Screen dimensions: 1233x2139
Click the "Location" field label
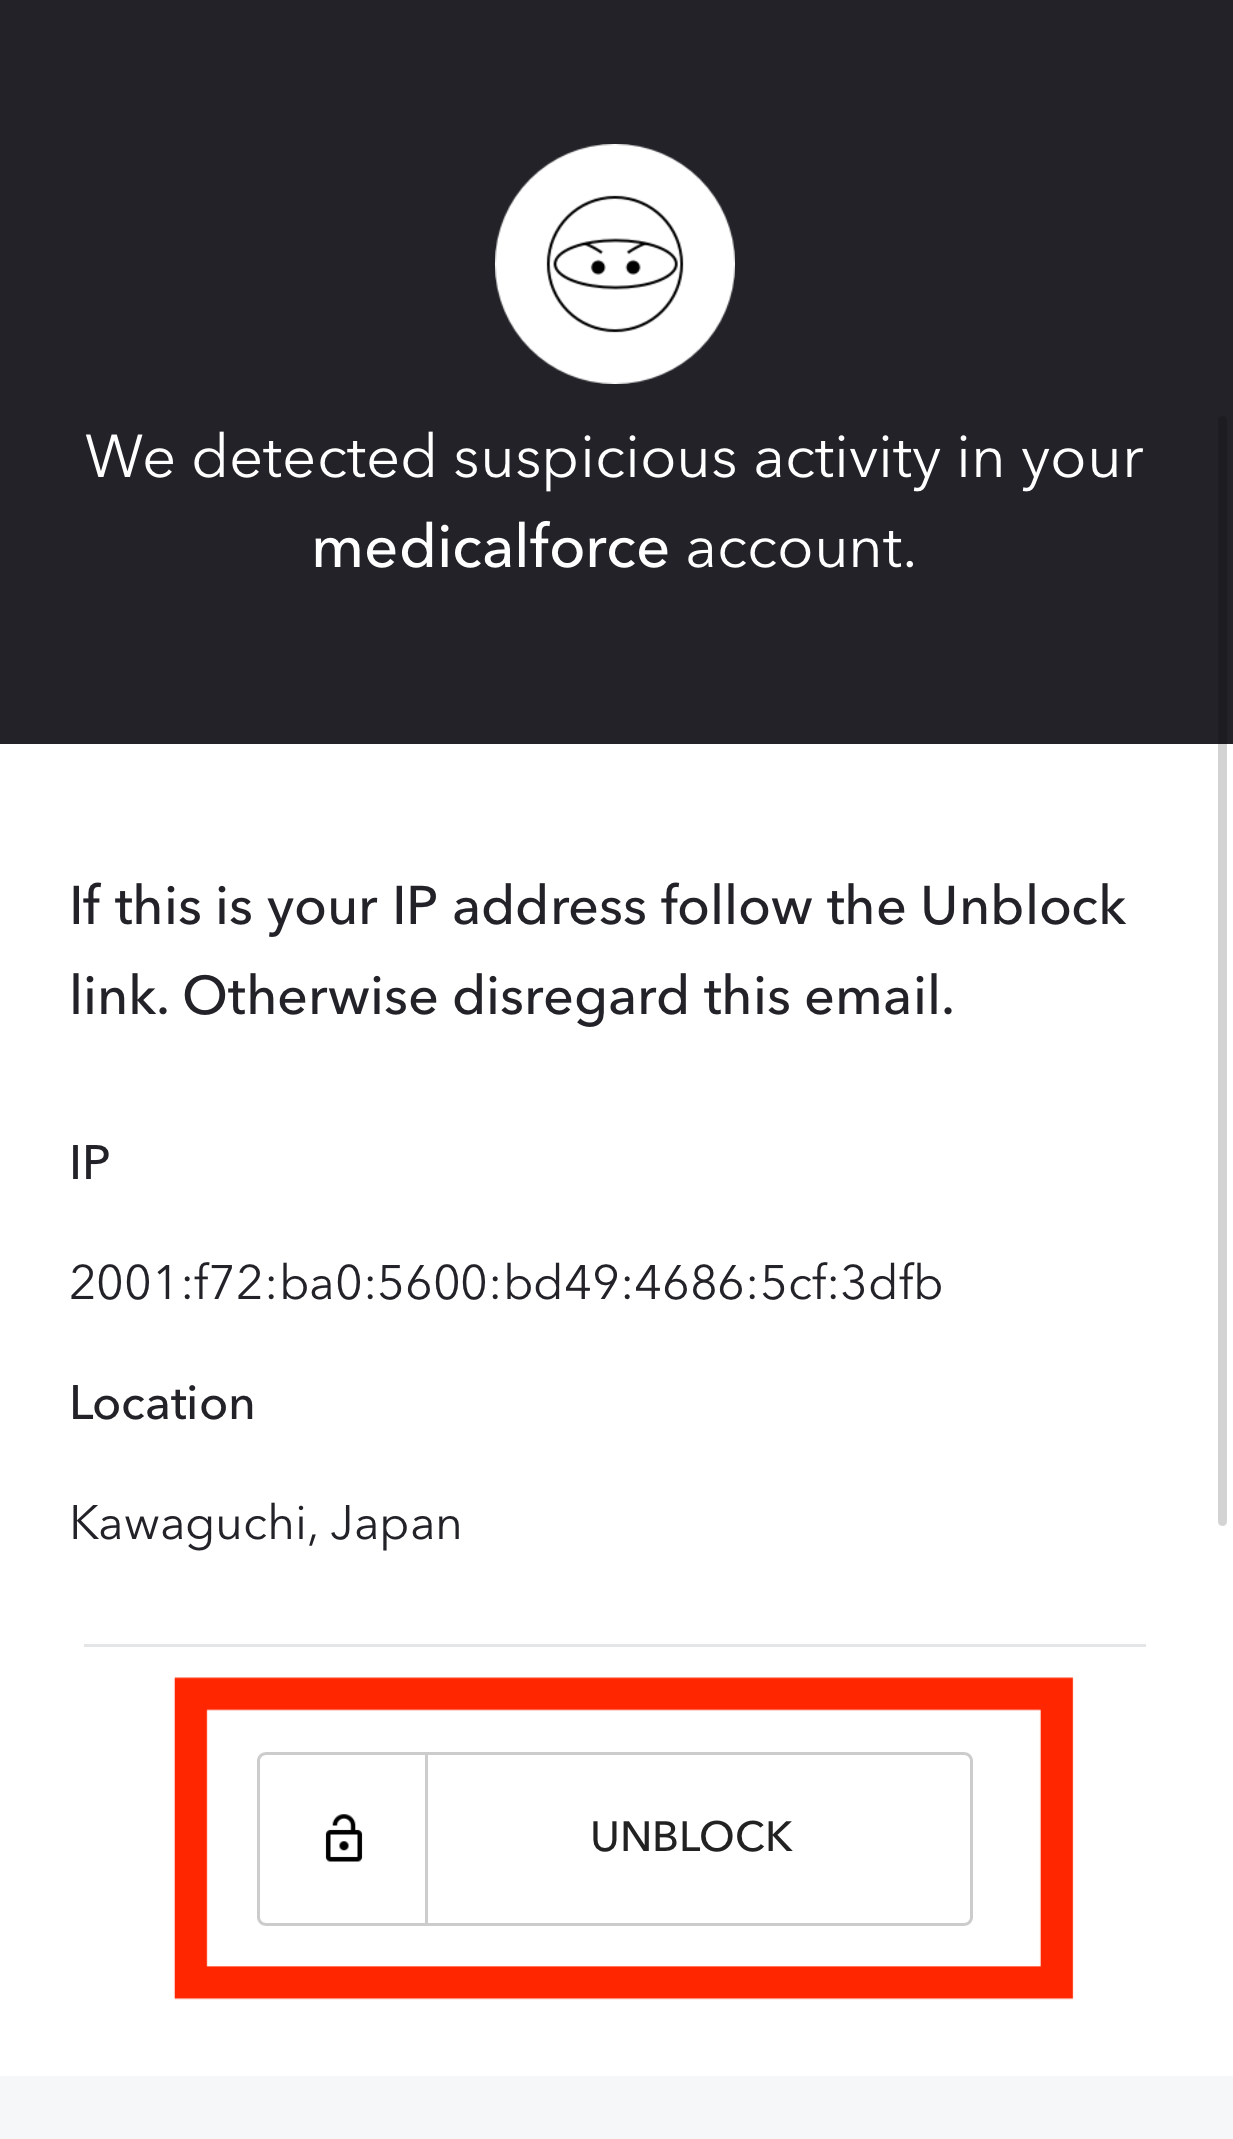(x=162, y=1403)
